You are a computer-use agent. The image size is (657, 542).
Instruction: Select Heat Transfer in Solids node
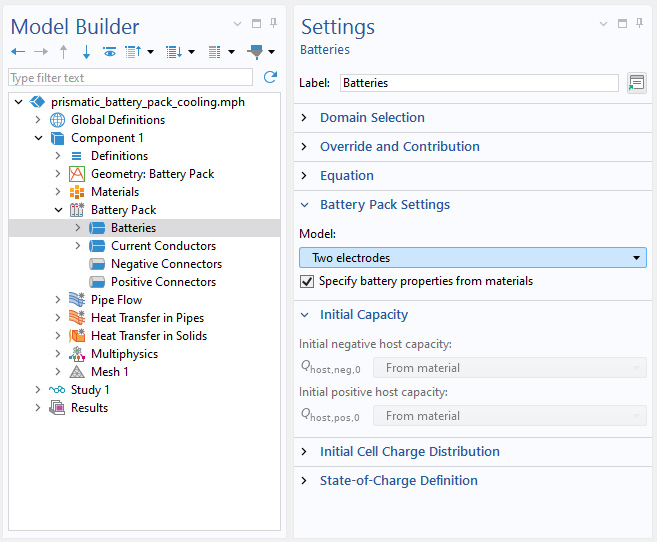(149, 336)
